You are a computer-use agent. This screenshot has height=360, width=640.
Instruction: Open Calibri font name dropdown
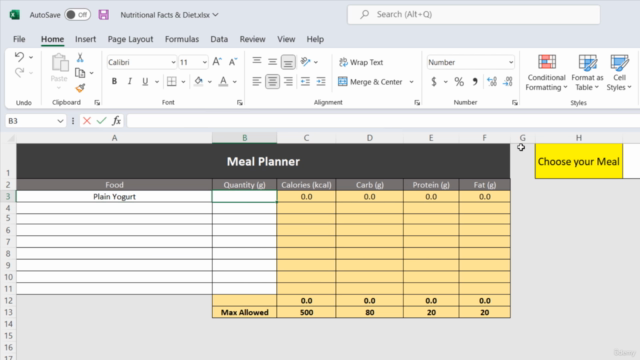[173, 62]
